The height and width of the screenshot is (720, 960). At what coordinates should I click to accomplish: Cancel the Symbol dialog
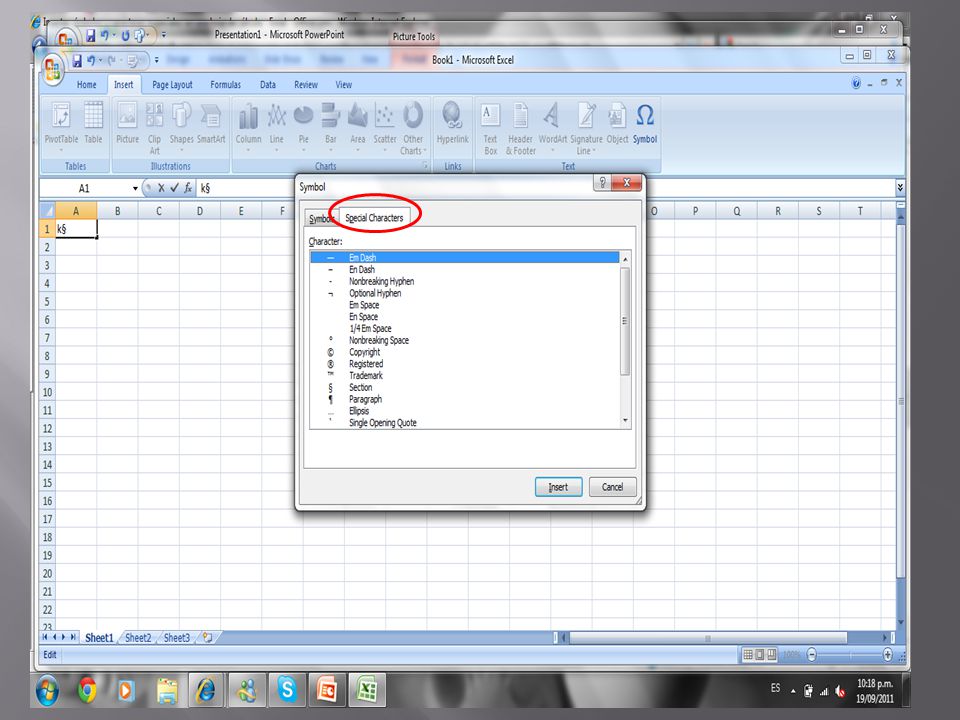(x=612, y=487)
